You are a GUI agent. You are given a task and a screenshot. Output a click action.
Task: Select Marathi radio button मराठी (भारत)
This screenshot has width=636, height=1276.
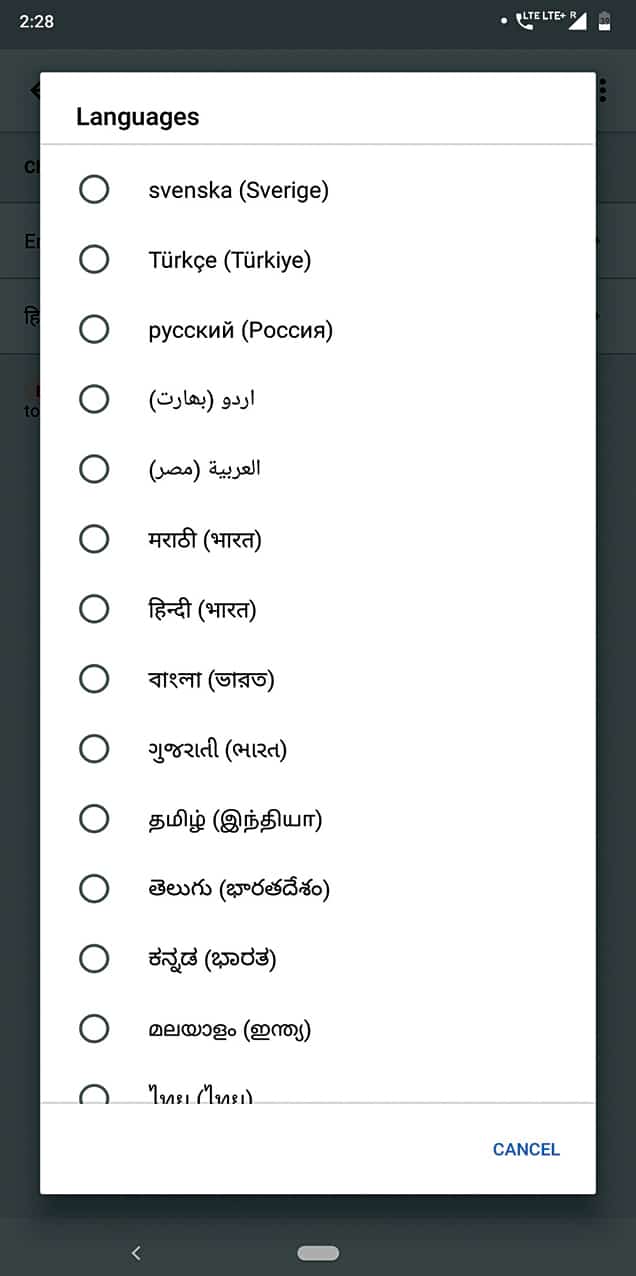click(x=94, y=539)
